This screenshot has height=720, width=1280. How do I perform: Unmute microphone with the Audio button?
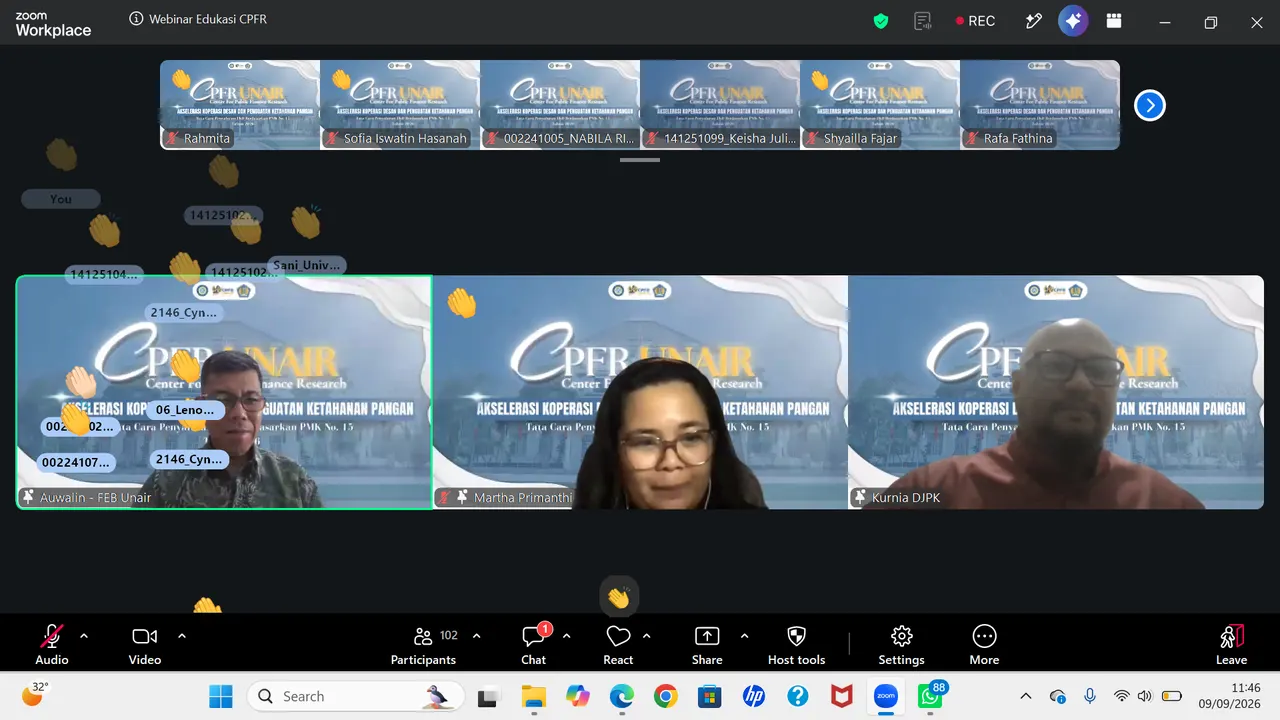click(x=52, y=644)
